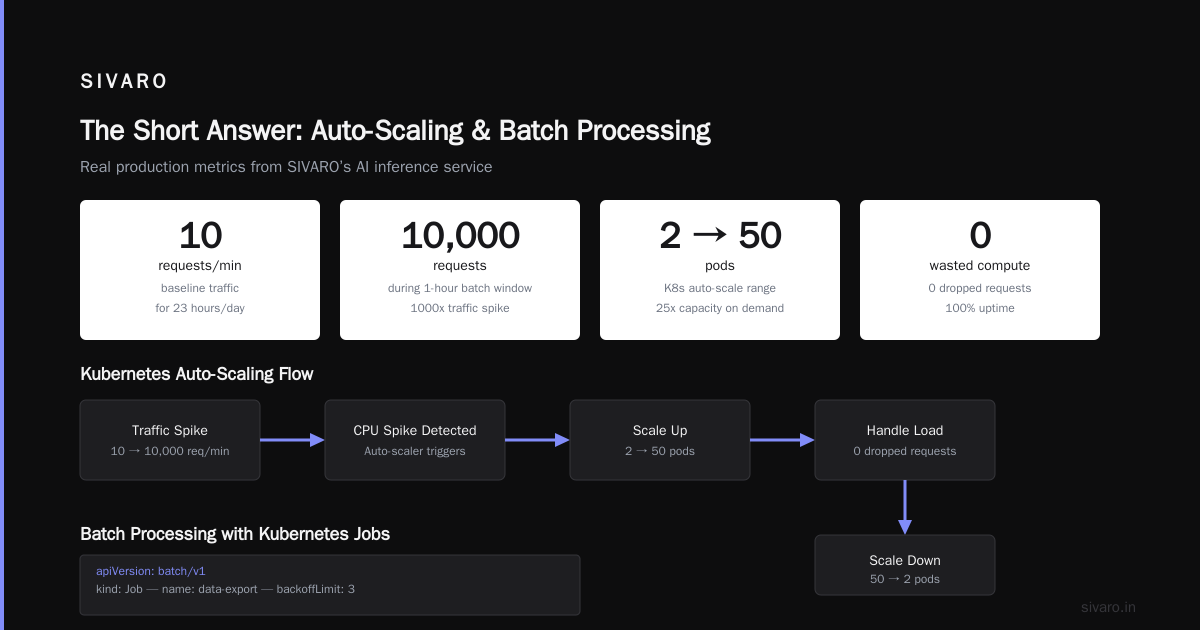Click the SIVARO logo text
Screen dimensions: 1200x630
(x=124, y=82)
